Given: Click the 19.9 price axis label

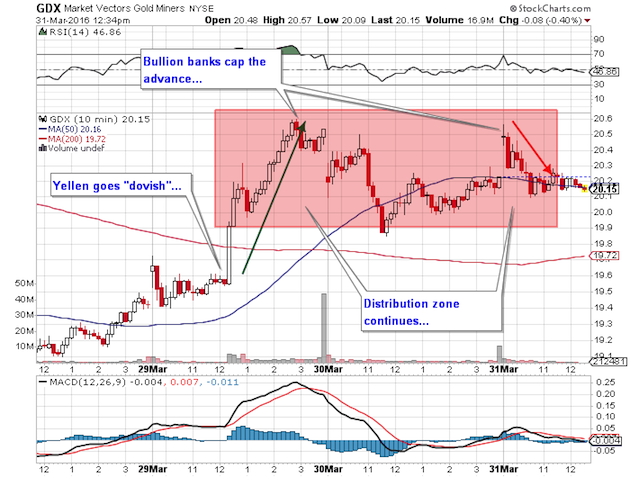Looking at the screenshot, I should (x=603, y=228).
